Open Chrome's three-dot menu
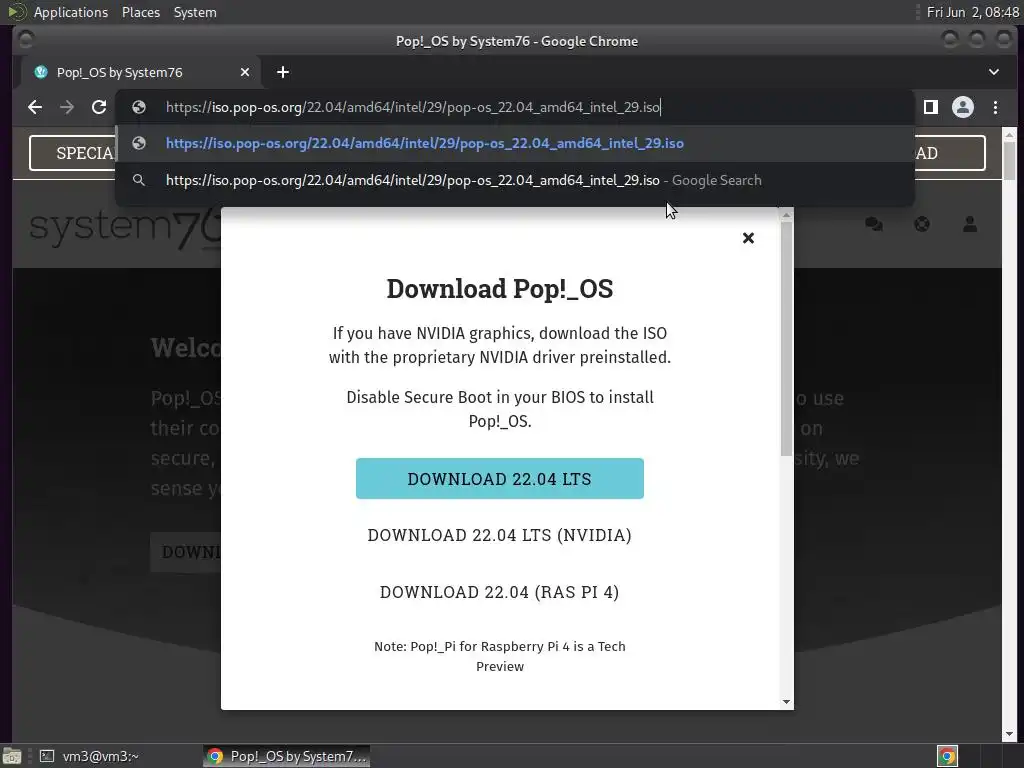The image size is (1024, 768). tap(995, 107)
